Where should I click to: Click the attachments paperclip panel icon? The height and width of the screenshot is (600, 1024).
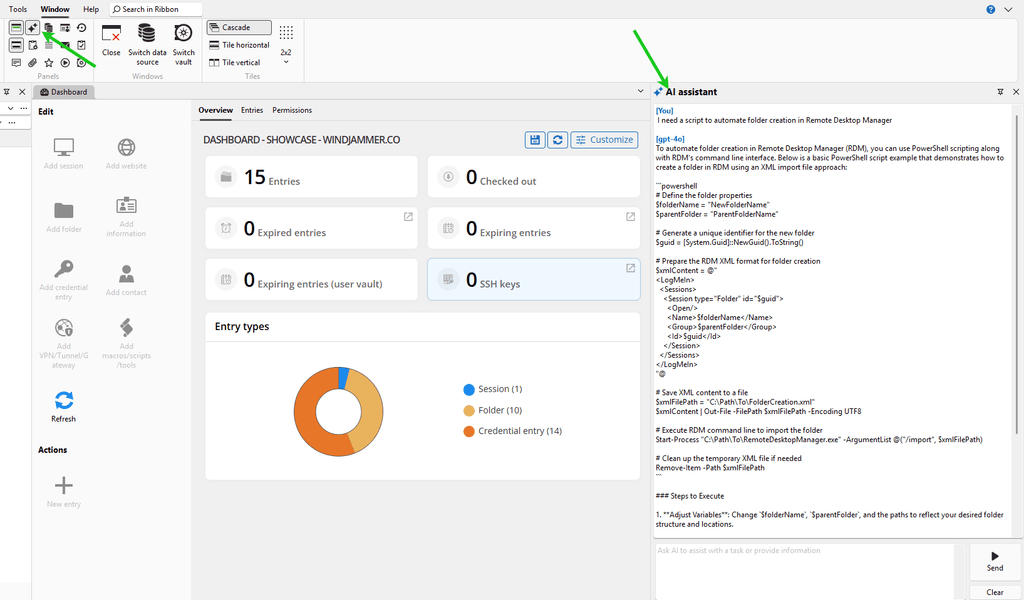[x=32, y=63]
